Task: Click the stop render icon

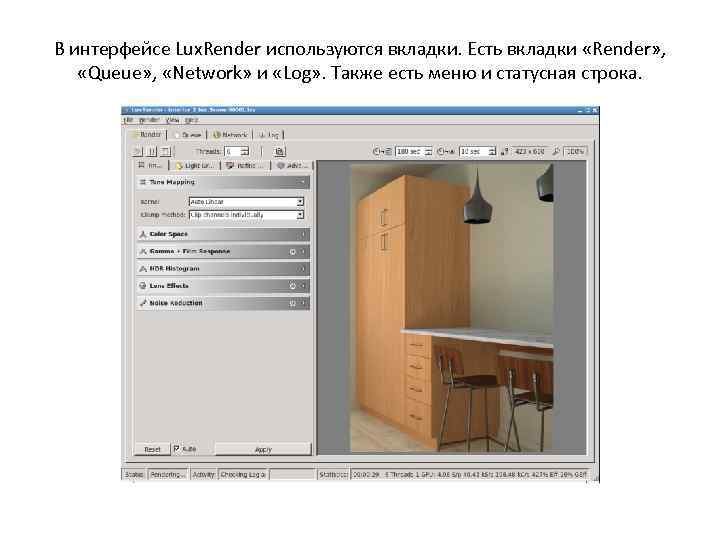Action: coord(166,152)
